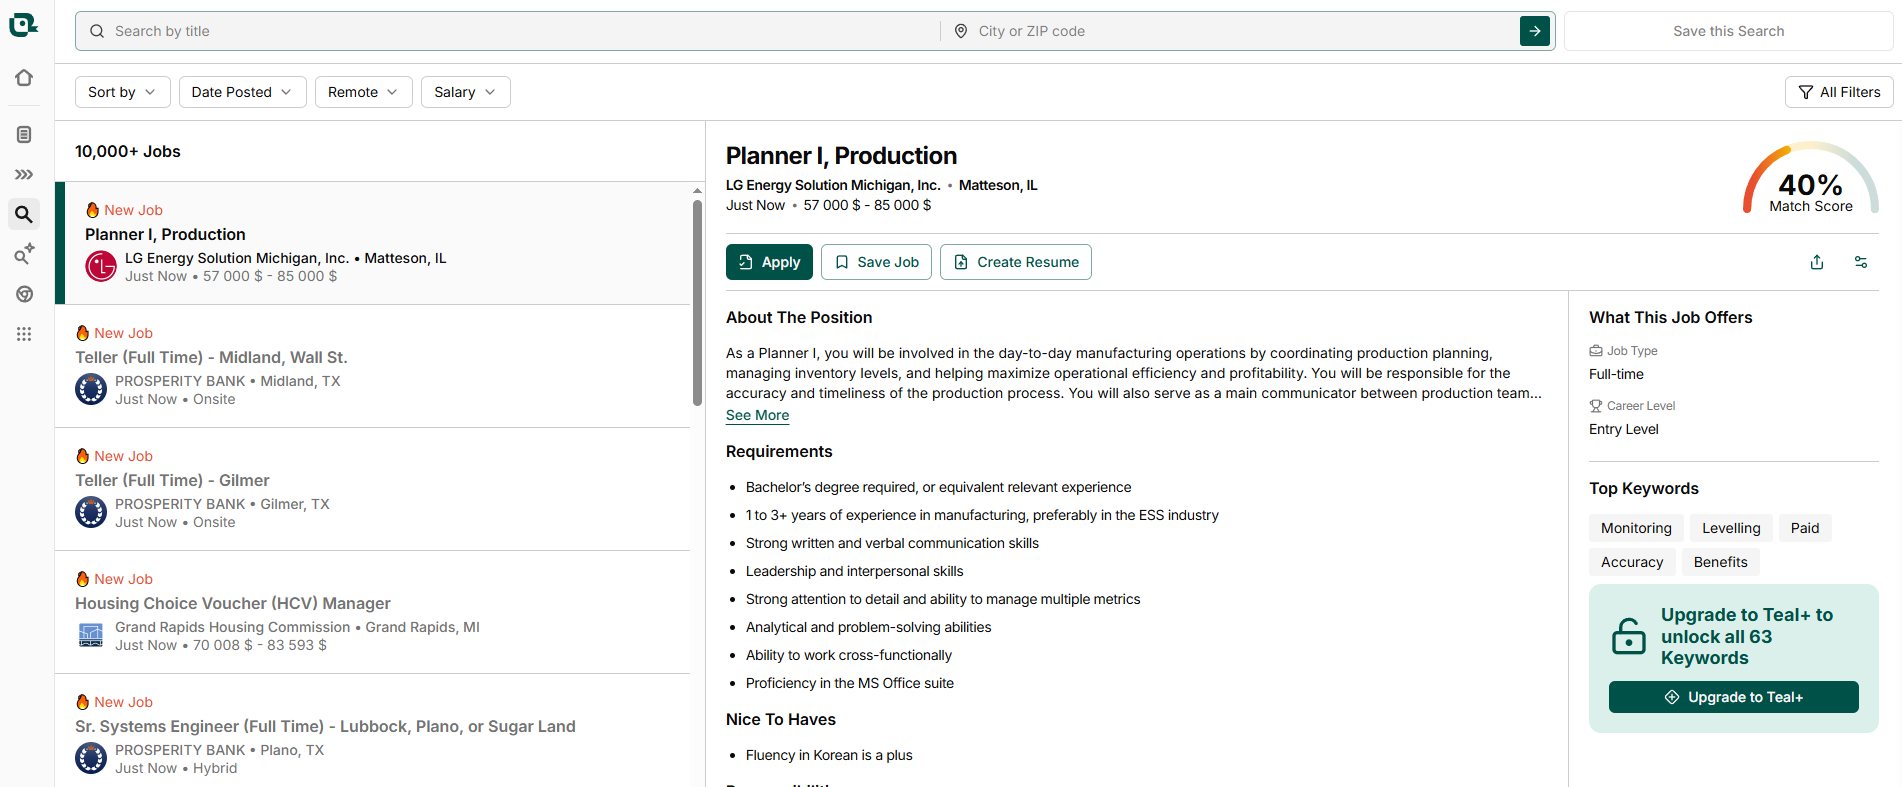
Task: Open the apps grid sidebar icon
Action: 24,334
